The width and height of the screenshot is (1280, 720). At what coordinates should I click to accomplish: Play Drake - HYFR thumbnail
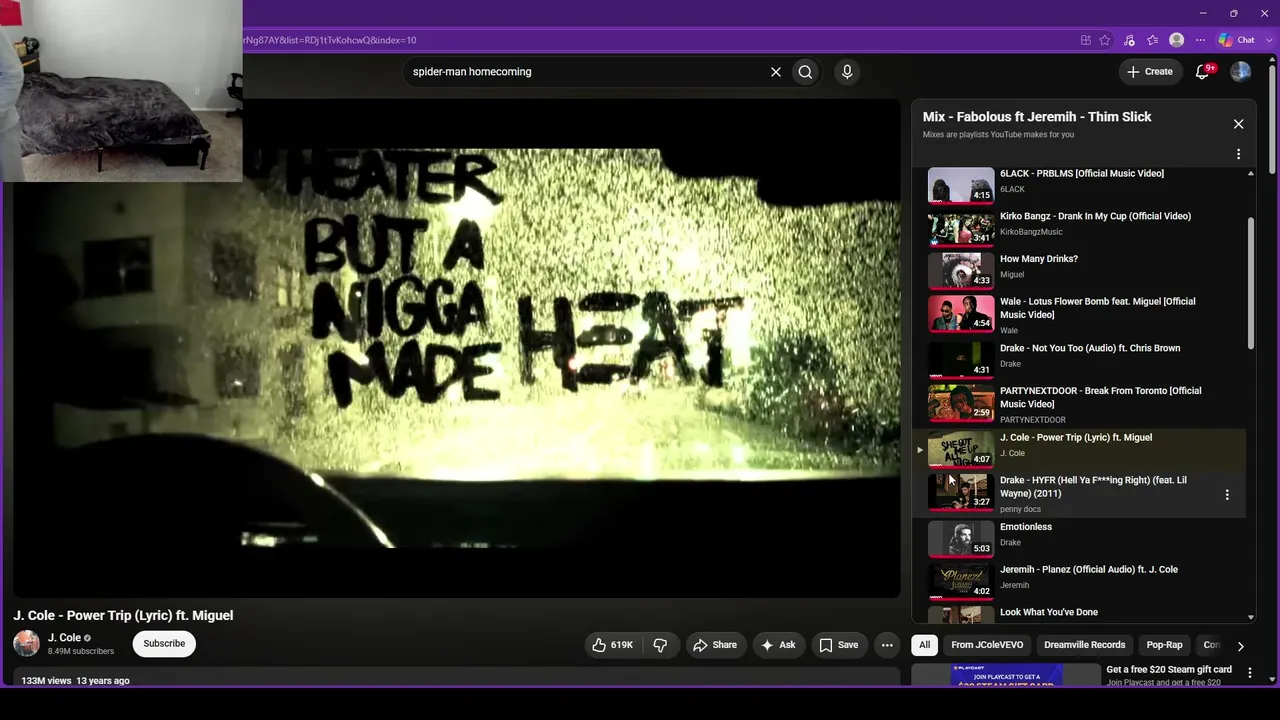click(961, 492)
